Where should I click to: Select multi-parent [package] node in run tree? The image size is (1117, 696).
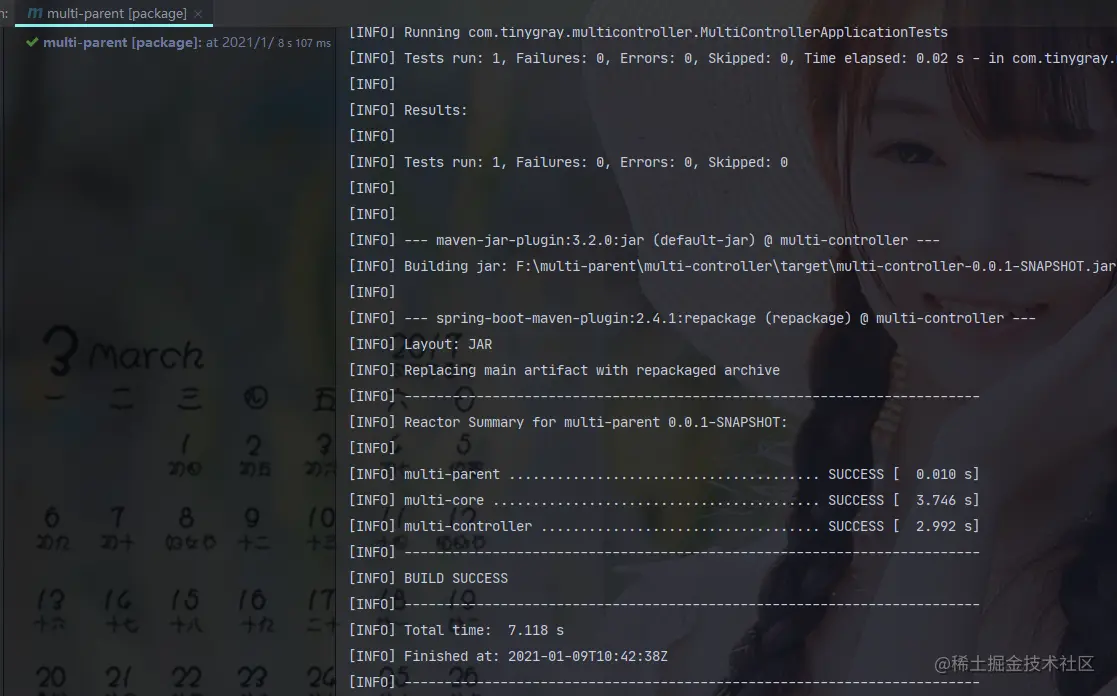(x=178, y=43)
